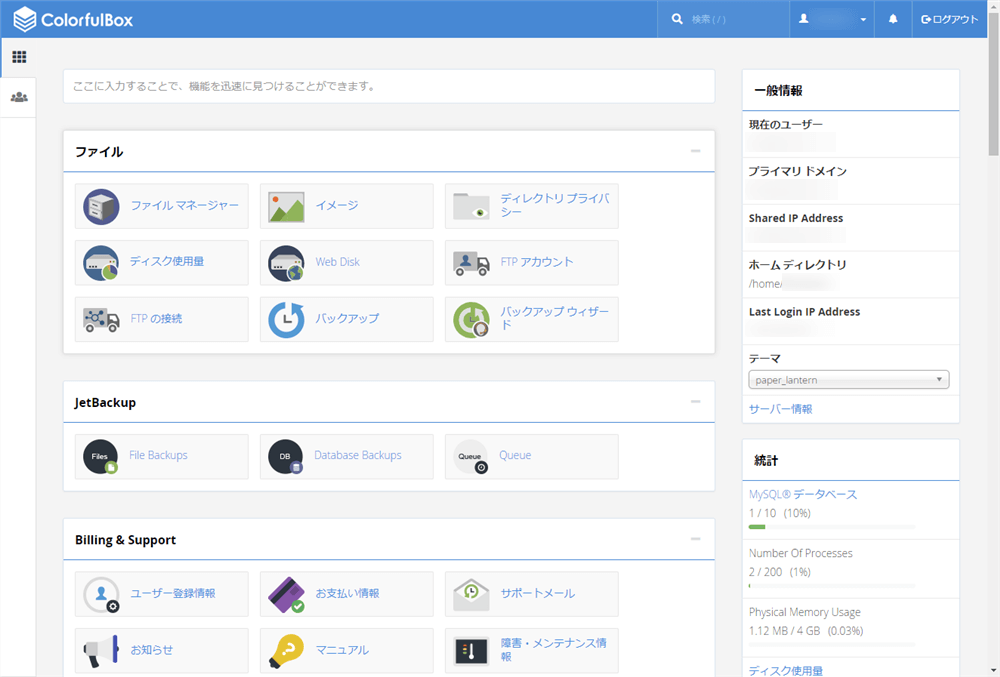Switch to the users tab in the left sidebar

pyautogui.click(x=18, y=96)
